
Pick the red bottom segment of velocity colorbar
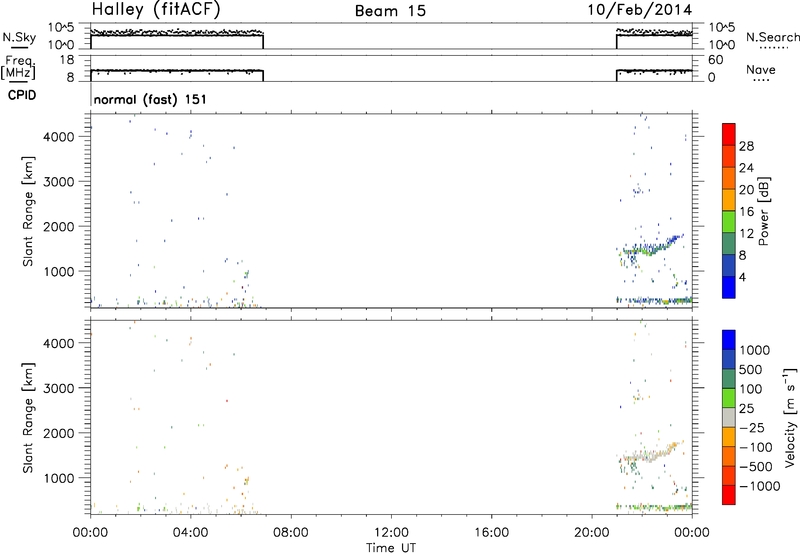click(729, 495)
